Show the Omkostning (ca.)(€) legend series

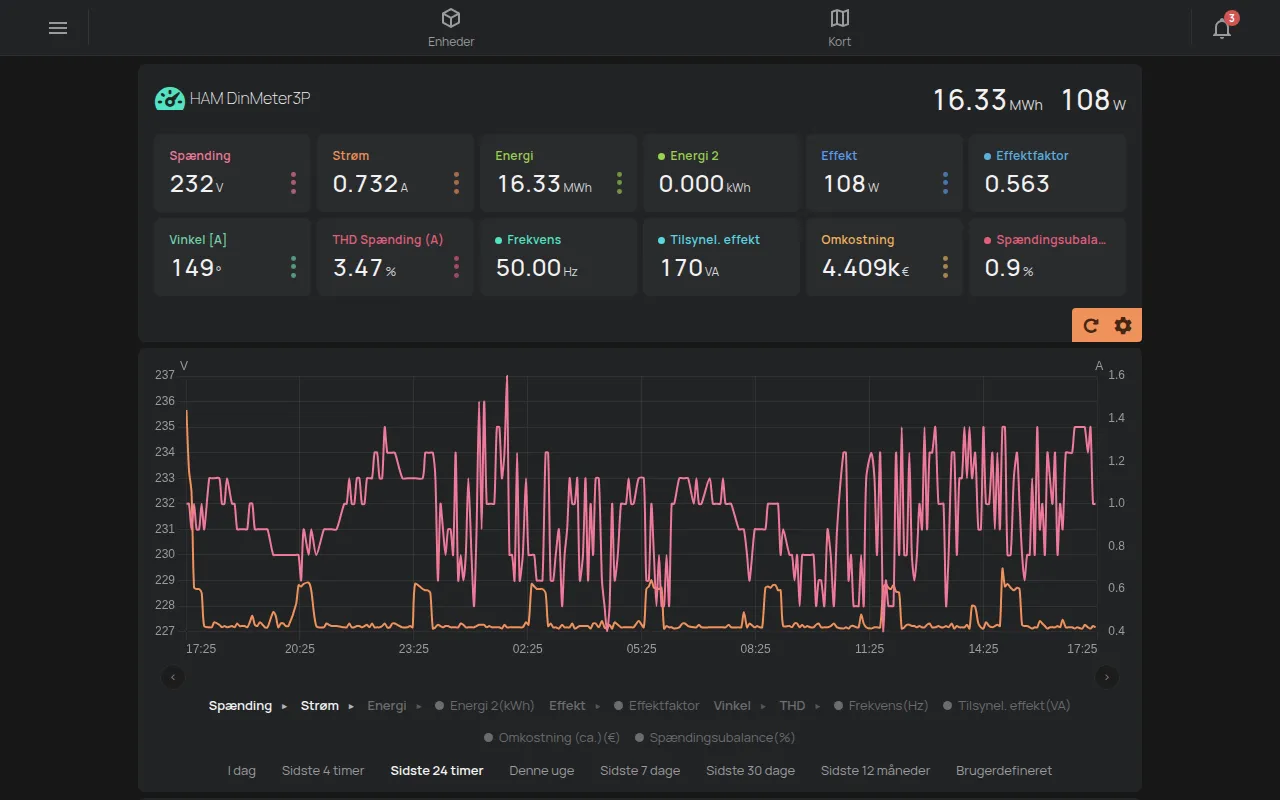(x=552, y=738)
